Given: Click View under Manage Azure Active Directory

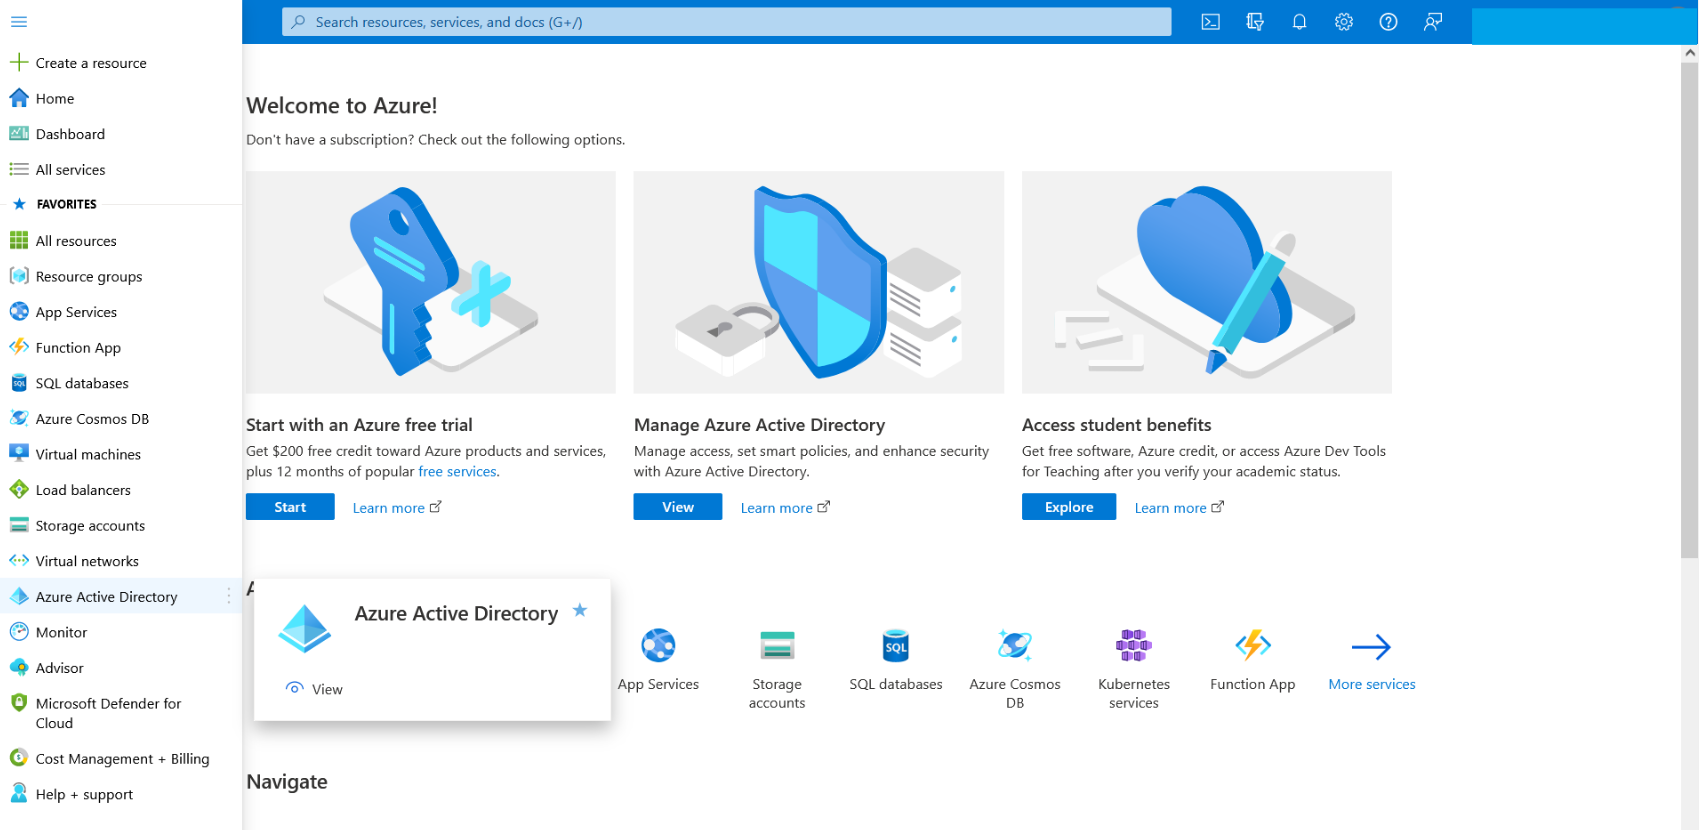Looking at the screenshot, I should click(x=678, y=507).
